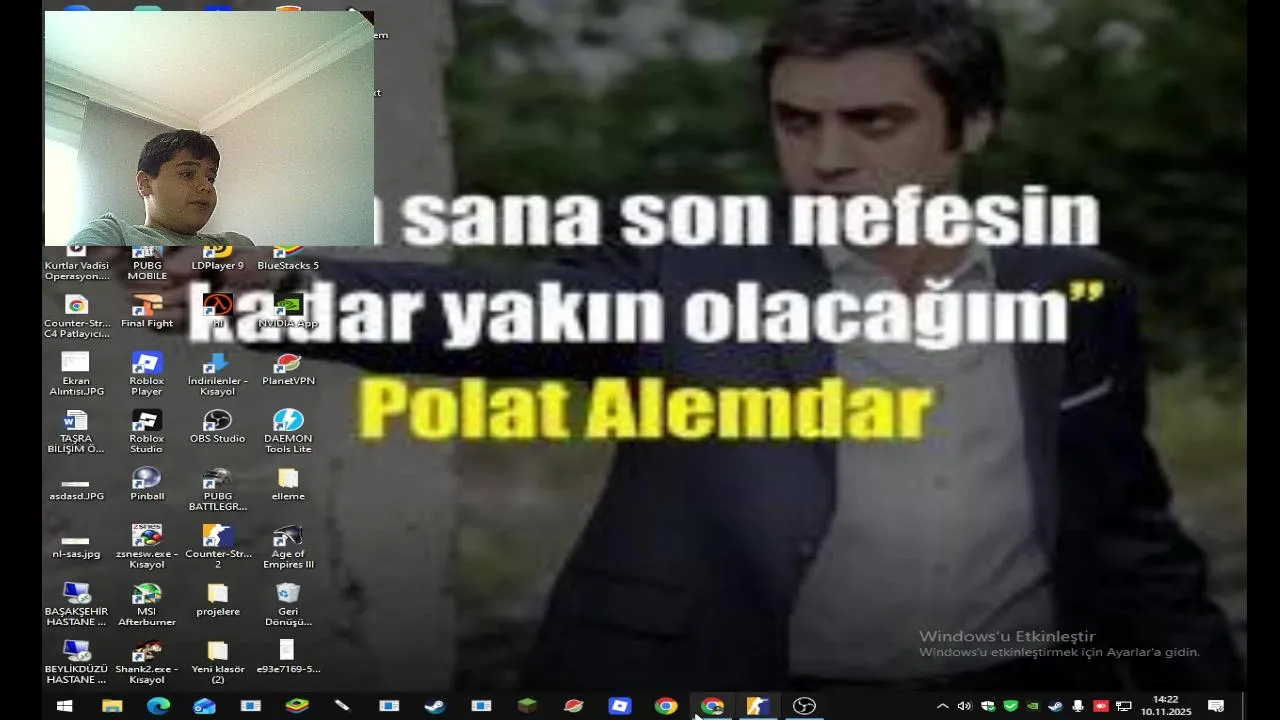Image resolution: width=1280 pixels, height=720 pixels.
Task: Switch to the Counter-Strike taskbar icon
Action: pyautogui.click(x=757, y=706)
